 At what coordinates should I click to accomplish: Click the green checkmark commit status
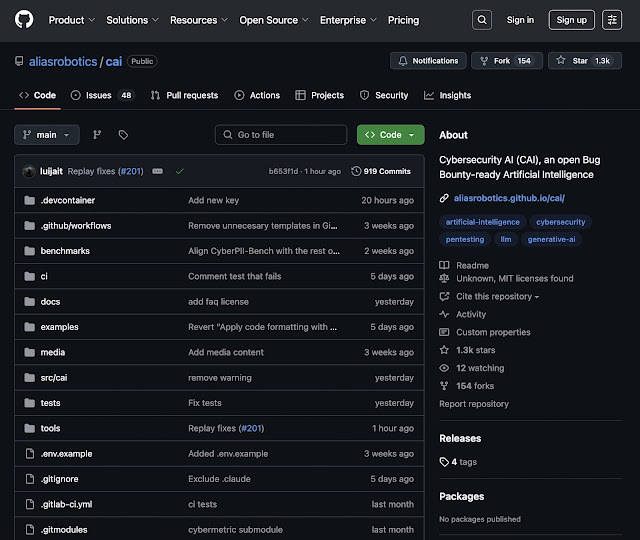point(180,171)
